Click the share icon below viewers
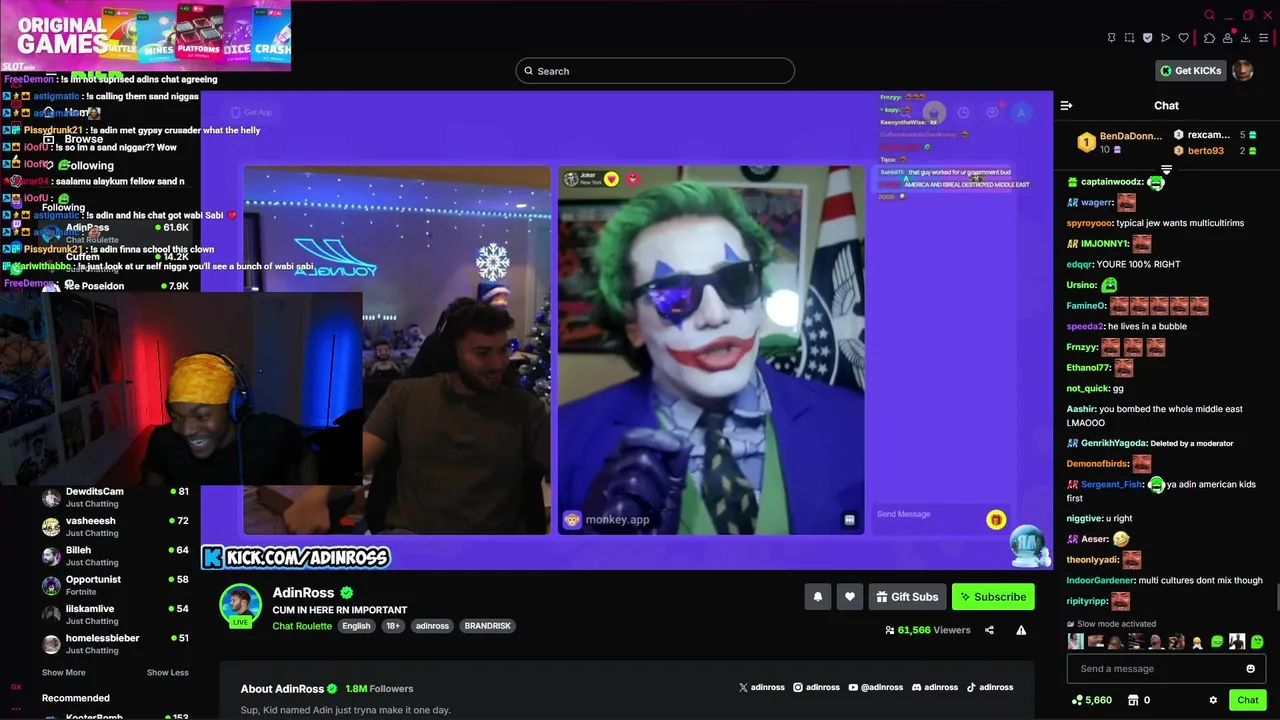 (x=989, y=630)
